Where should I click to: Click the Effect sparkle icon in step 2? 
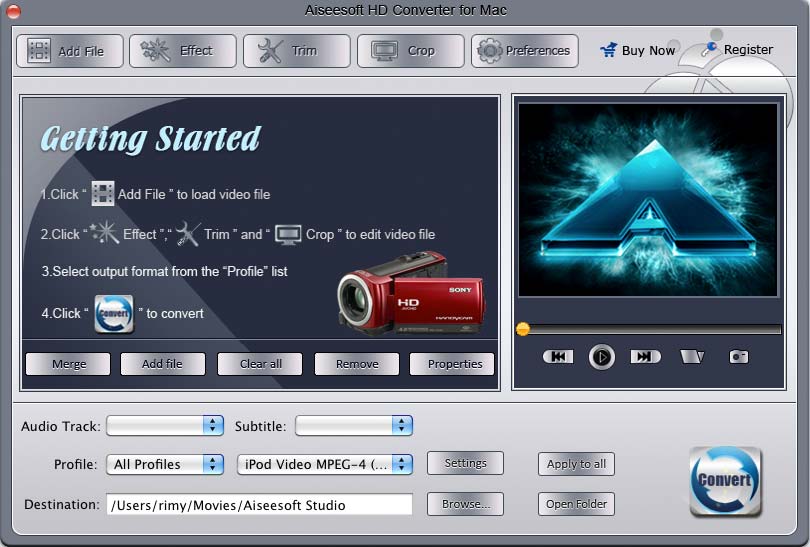(105, 233)
